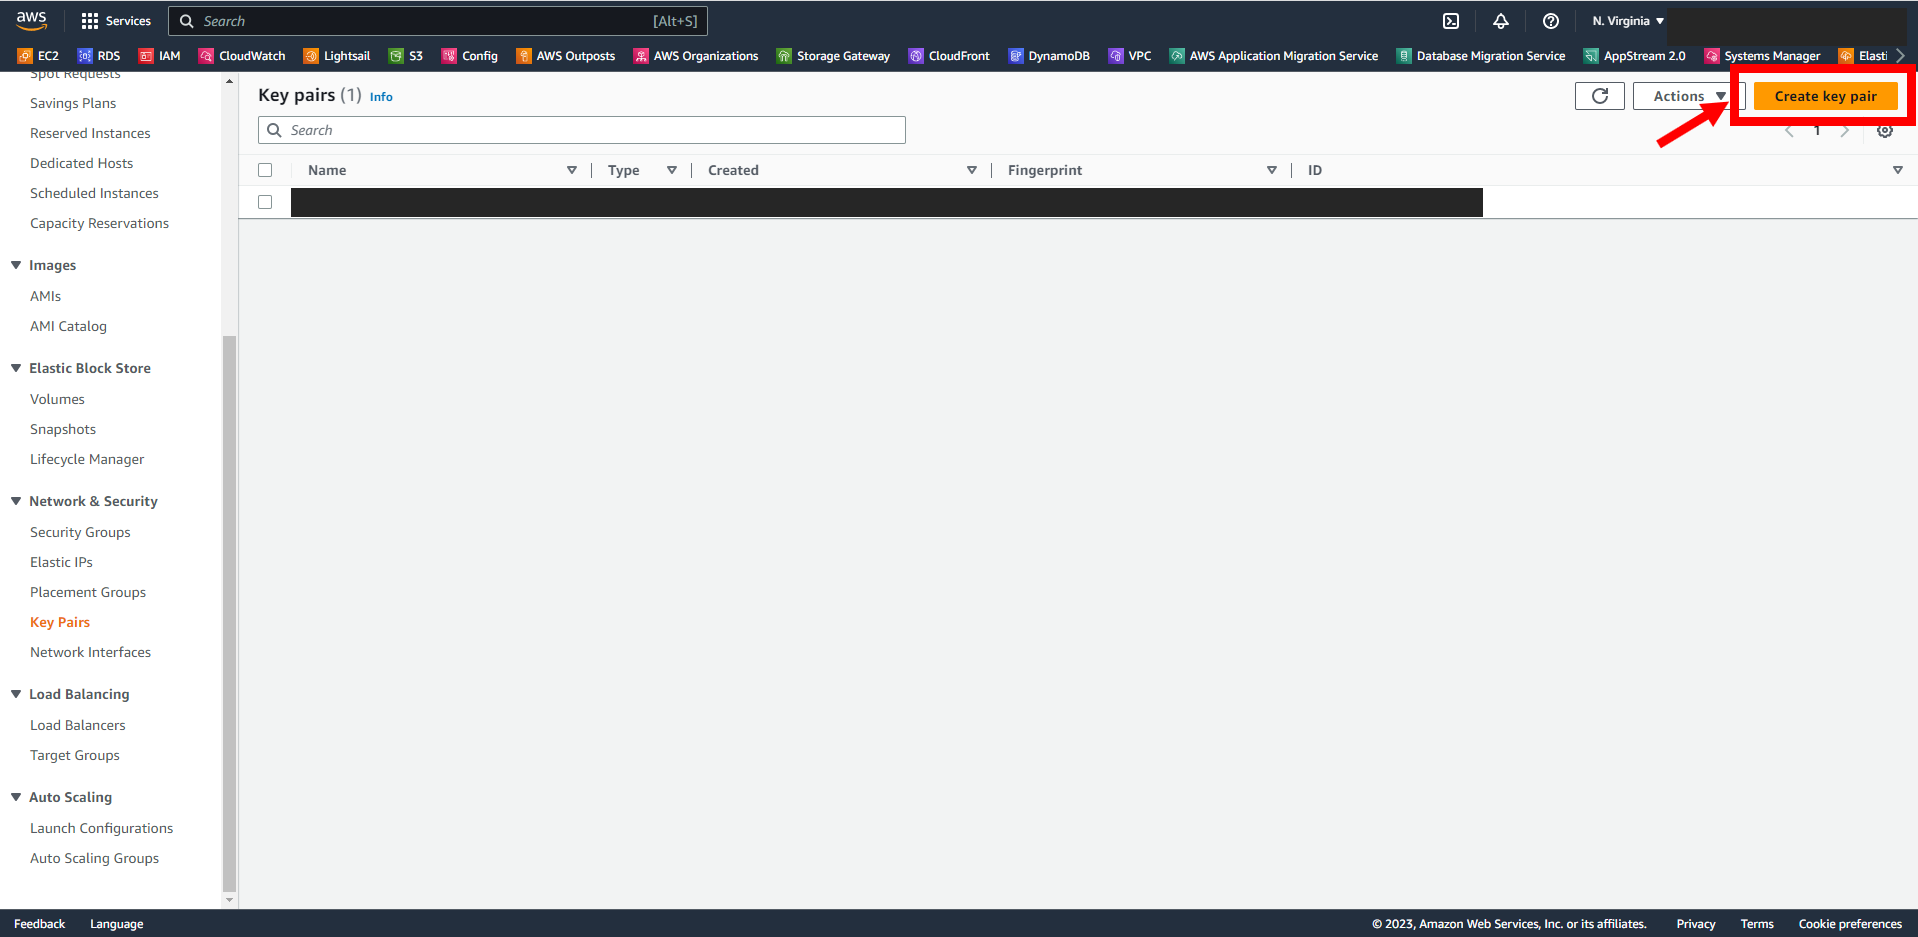Collapse the Network & Security section
Viewport: 1918px width, 937px height.
tap(16, 501)
